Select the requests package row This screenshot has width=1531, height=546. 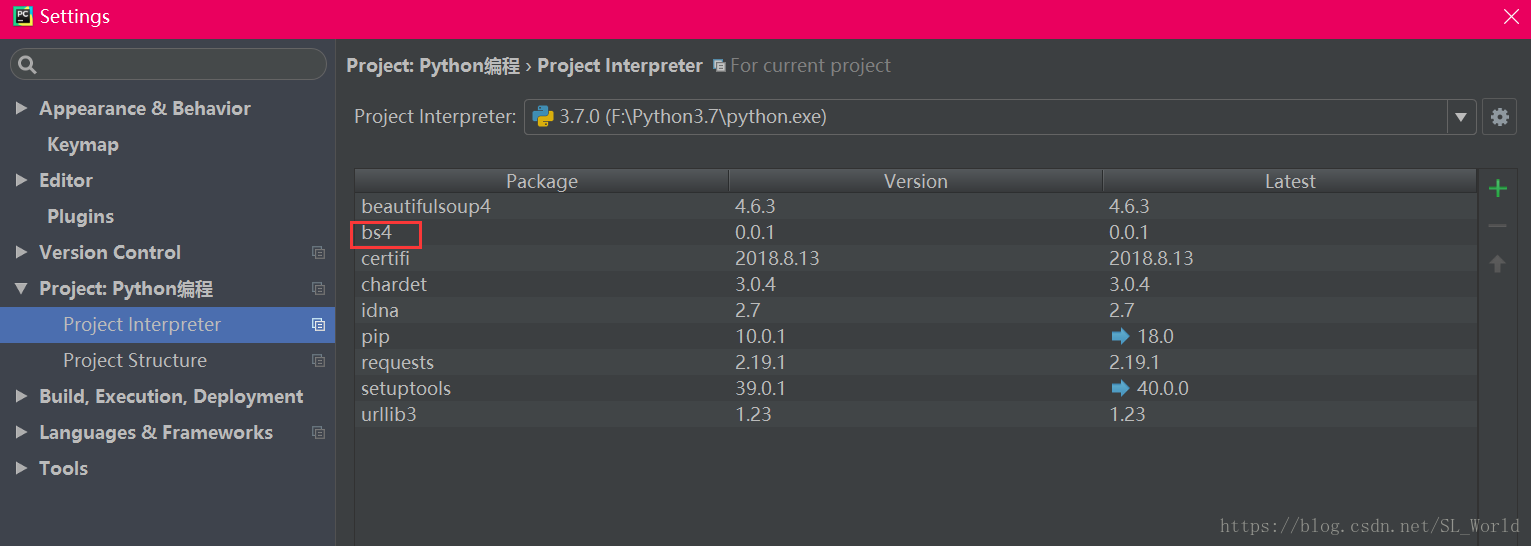(x=915, y=363)
